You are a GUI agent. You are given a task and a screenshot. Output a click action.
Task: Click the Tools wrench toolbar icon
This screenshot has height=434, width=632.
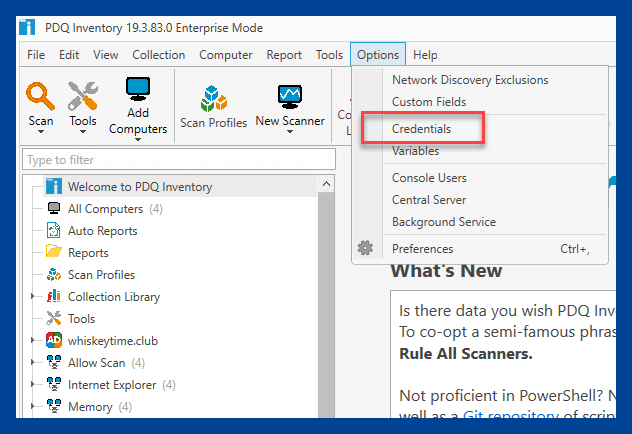(x=83, y=96)
